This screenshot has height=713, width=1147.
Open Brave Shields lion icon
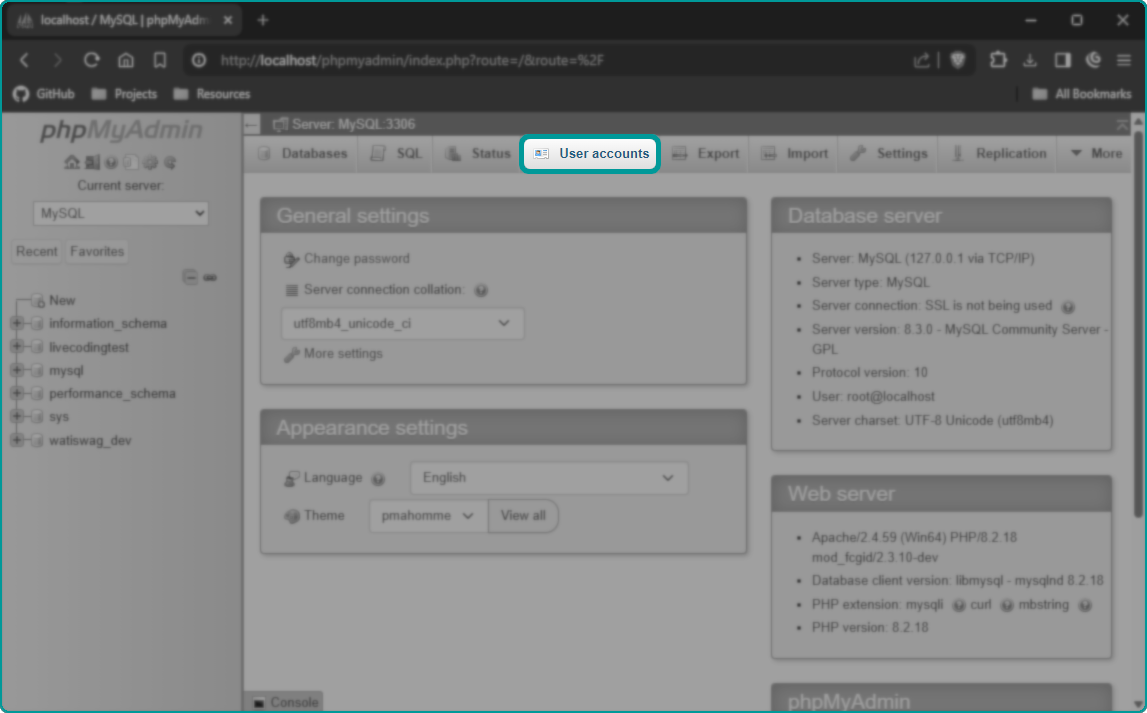pyautogui.click(x=958, y=60)
